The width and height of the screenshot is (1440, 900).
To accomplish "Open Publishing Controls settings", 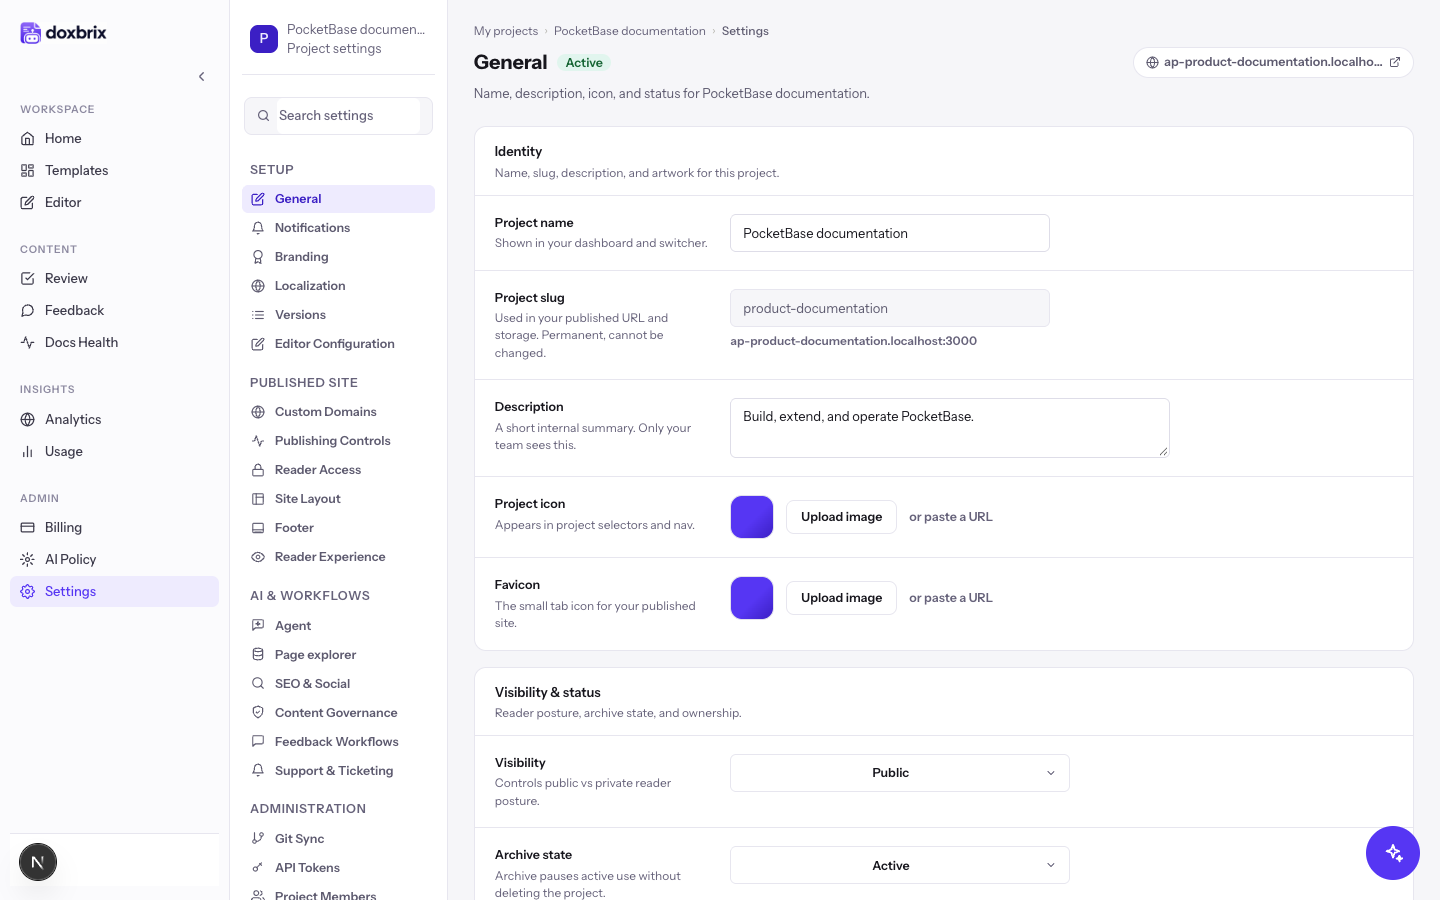I will point(338,441).
